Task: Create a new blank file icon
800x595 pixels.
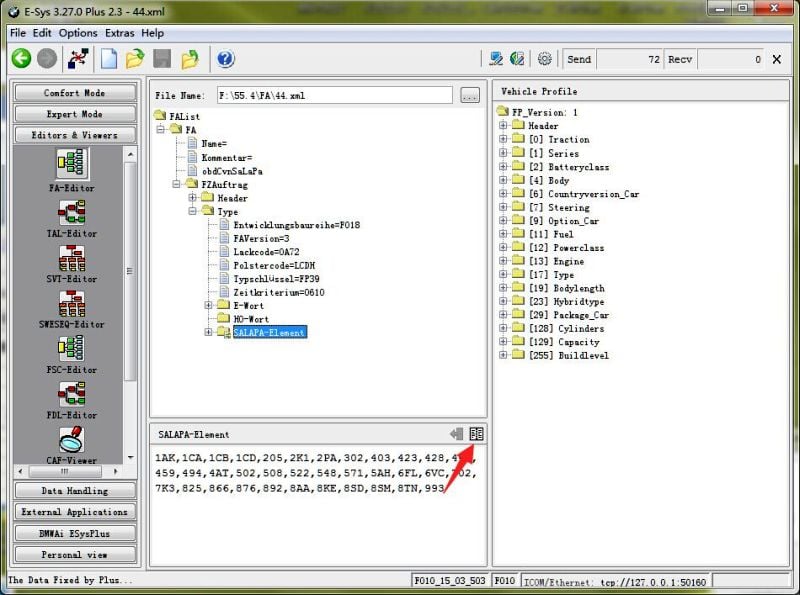Action: point(109,59)
